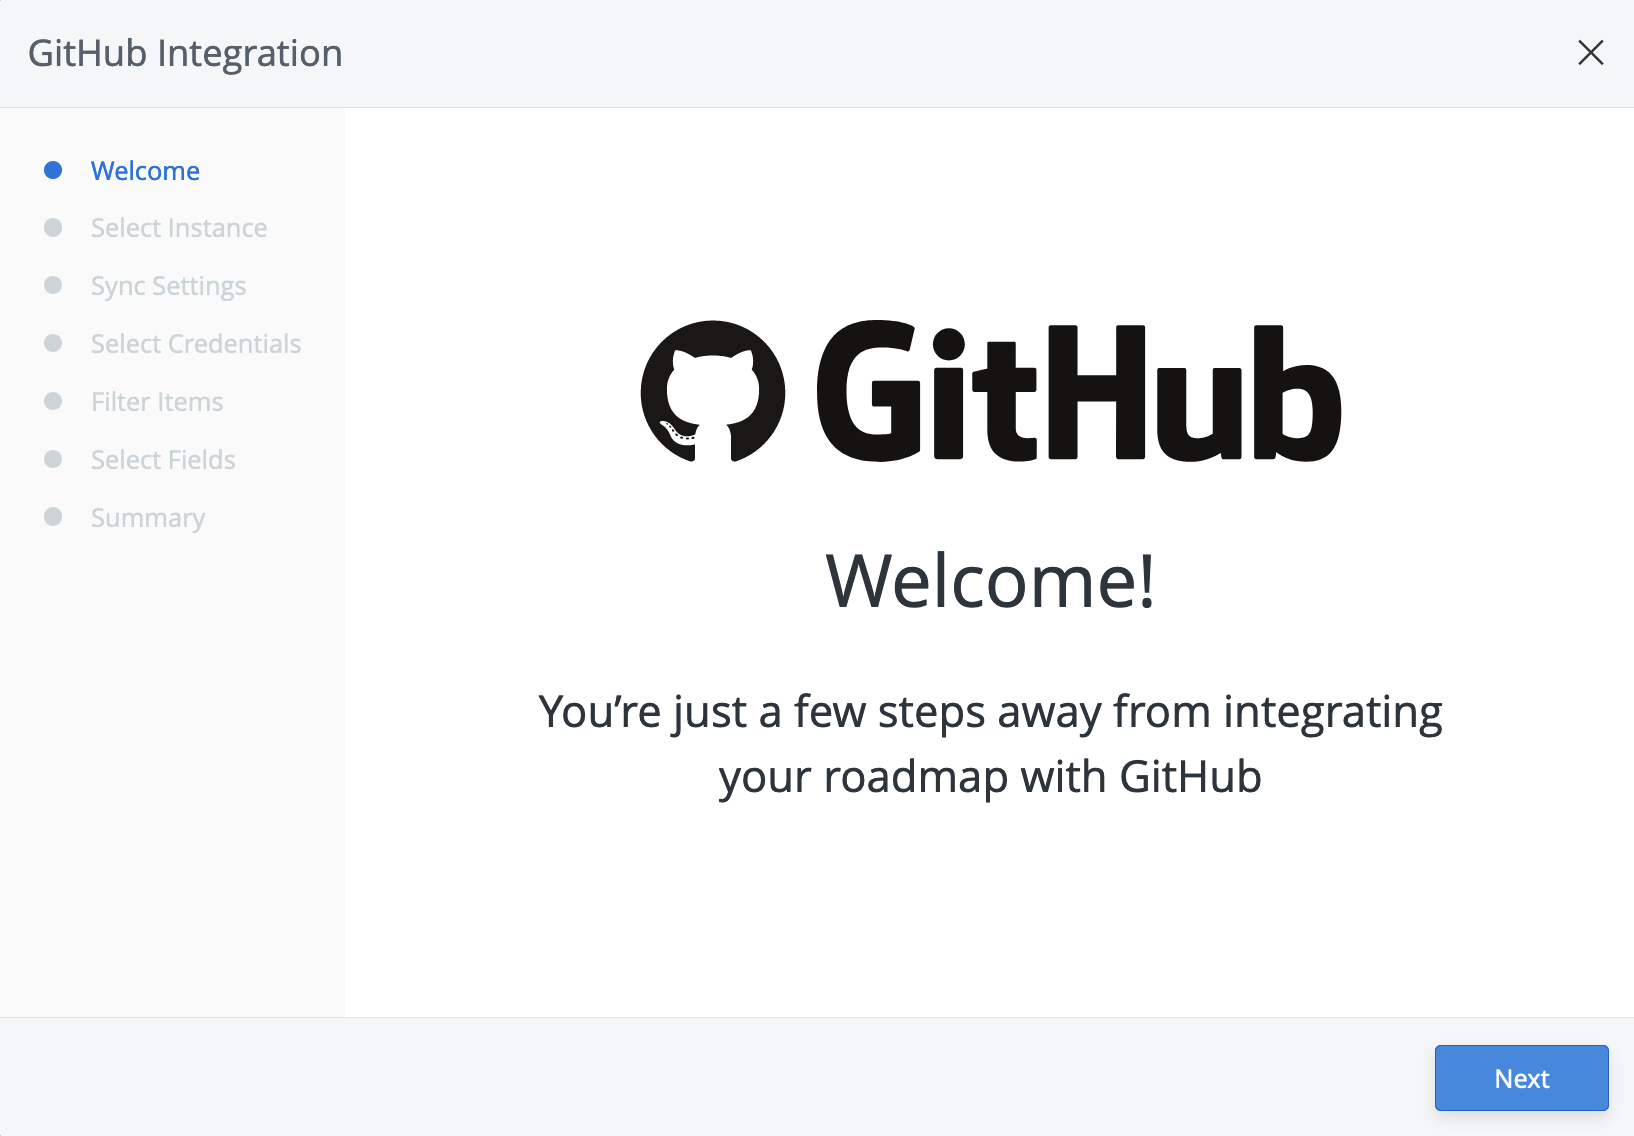This screenshot has height=1136, width=1634.
Task: Click the step dot beside Sync Settings
Action: [54, 286]
